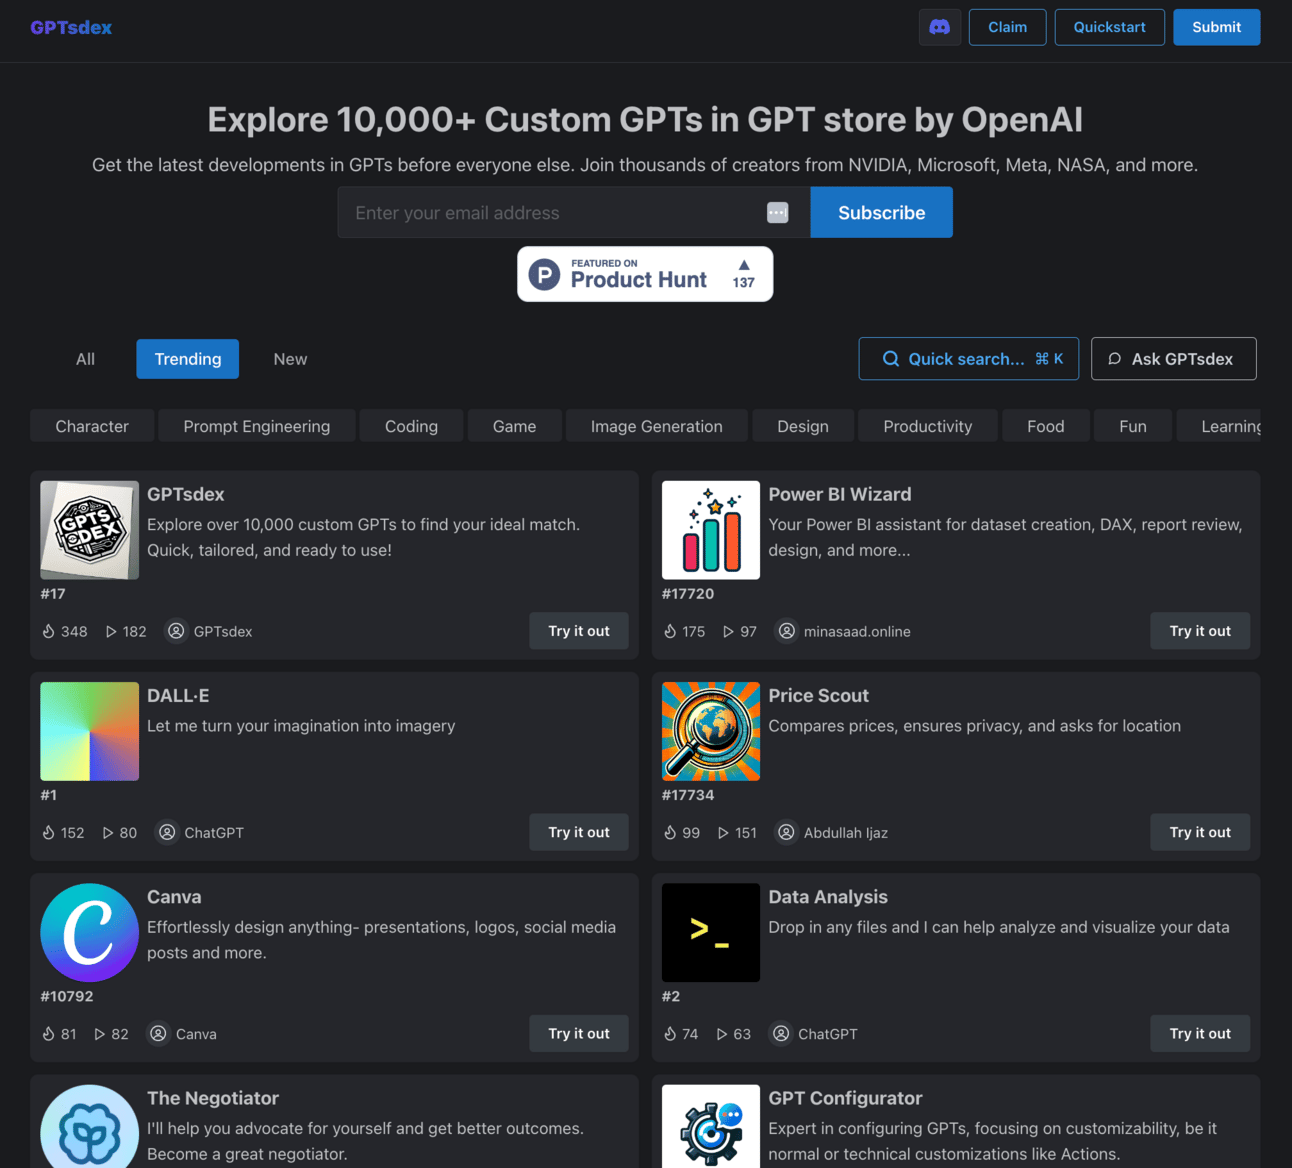Try out DALL·E
1292x1168 pixels.
point(579,832)
